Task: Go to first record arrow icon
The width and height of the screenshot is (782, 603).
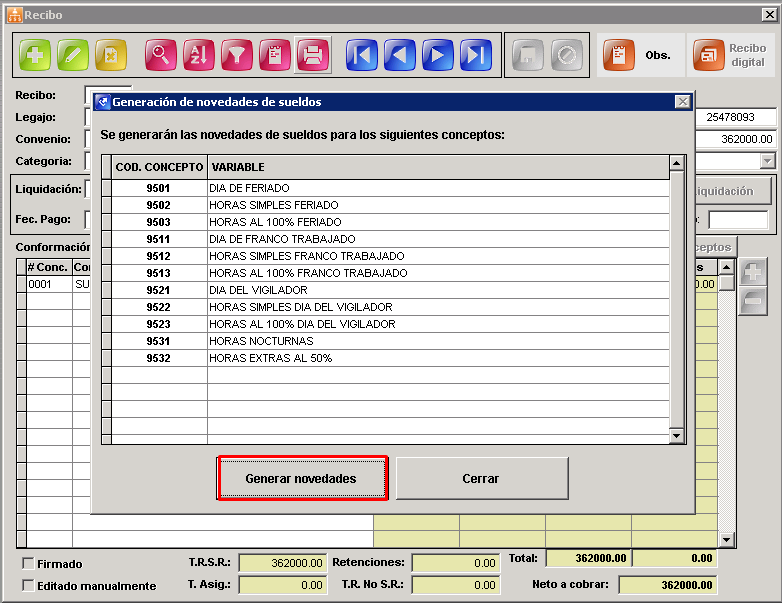Action: 362,55
